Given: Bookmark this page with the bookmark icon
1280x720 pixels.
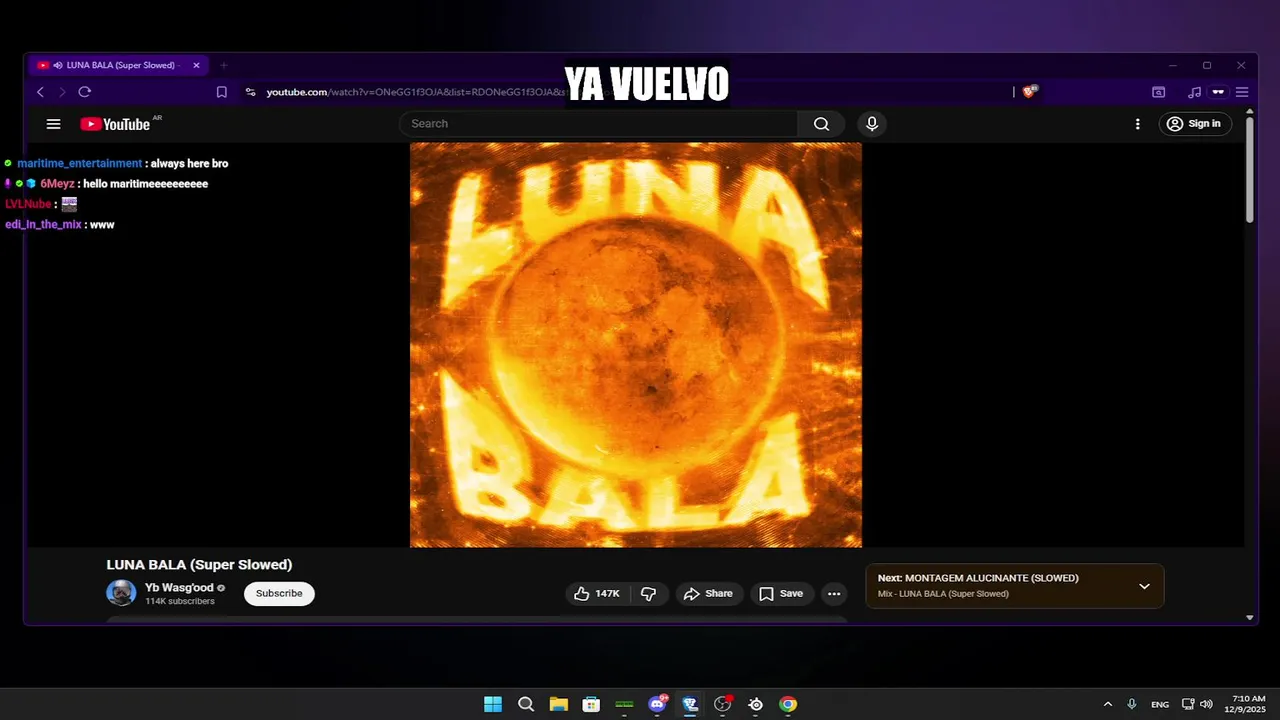Looking at the screenshot, I should pos(222,92).
